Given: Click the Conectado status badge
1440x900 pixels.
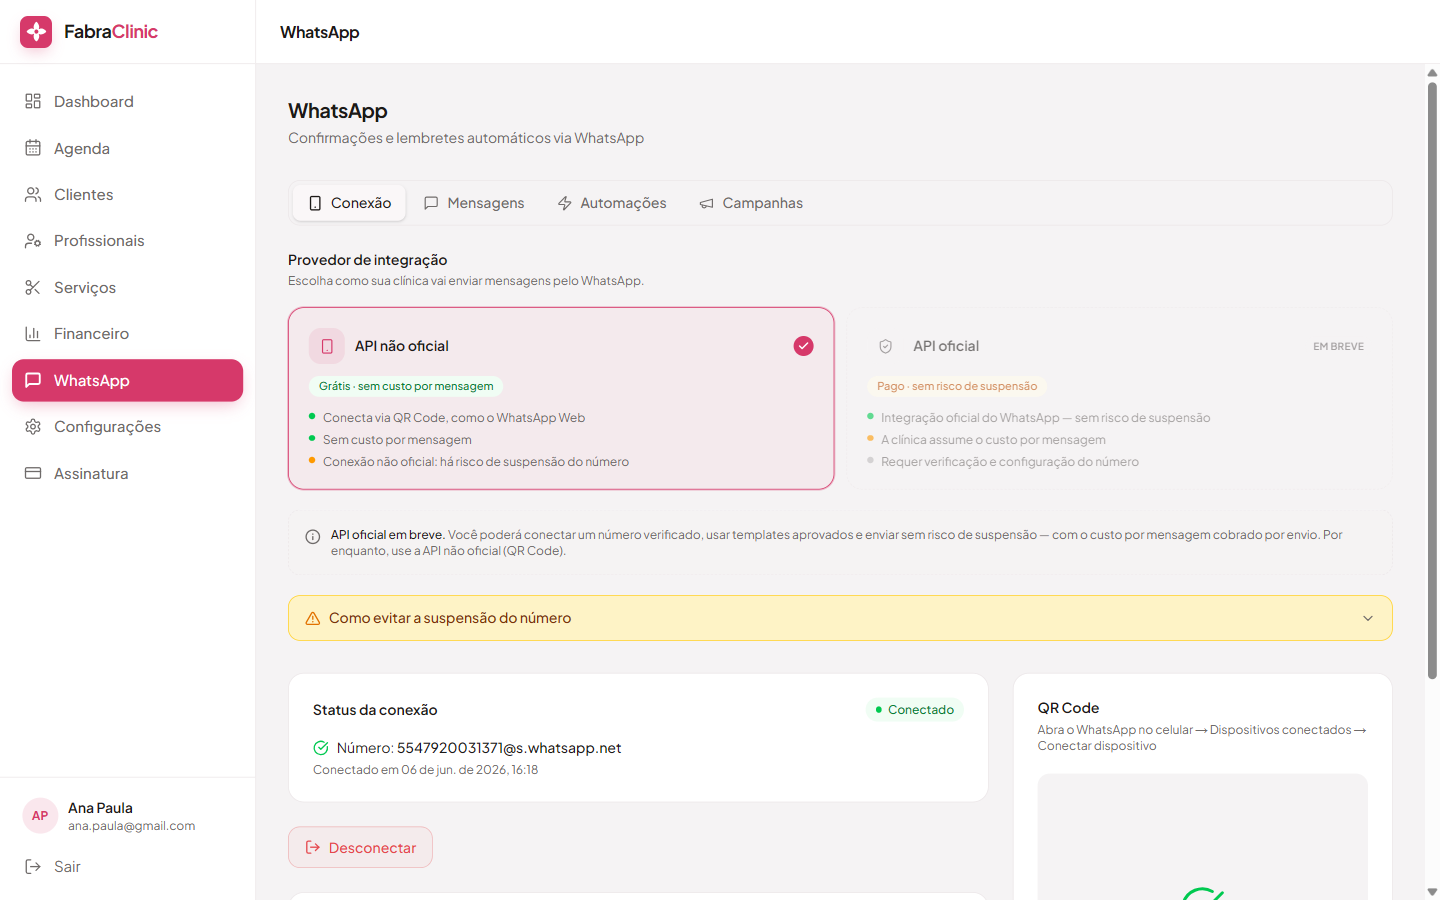Looking at the screenshot, I should point(915,709).
